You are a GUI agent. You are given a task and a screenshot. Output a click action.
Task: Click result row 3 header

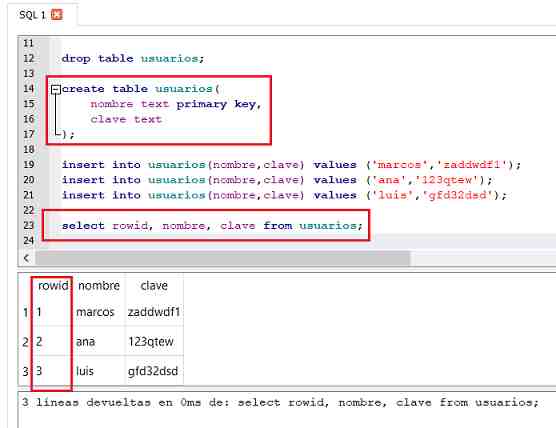25,371
